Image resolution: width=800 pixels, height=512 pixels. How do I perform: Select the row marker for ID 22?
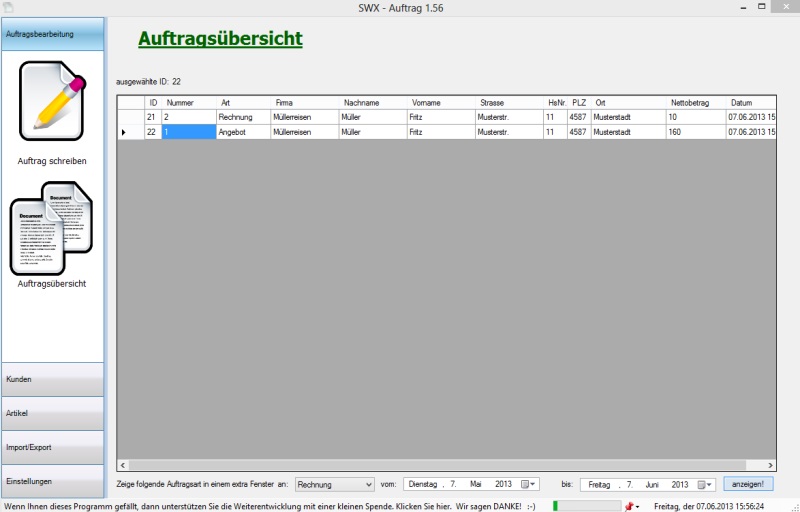tap(124, 132)
